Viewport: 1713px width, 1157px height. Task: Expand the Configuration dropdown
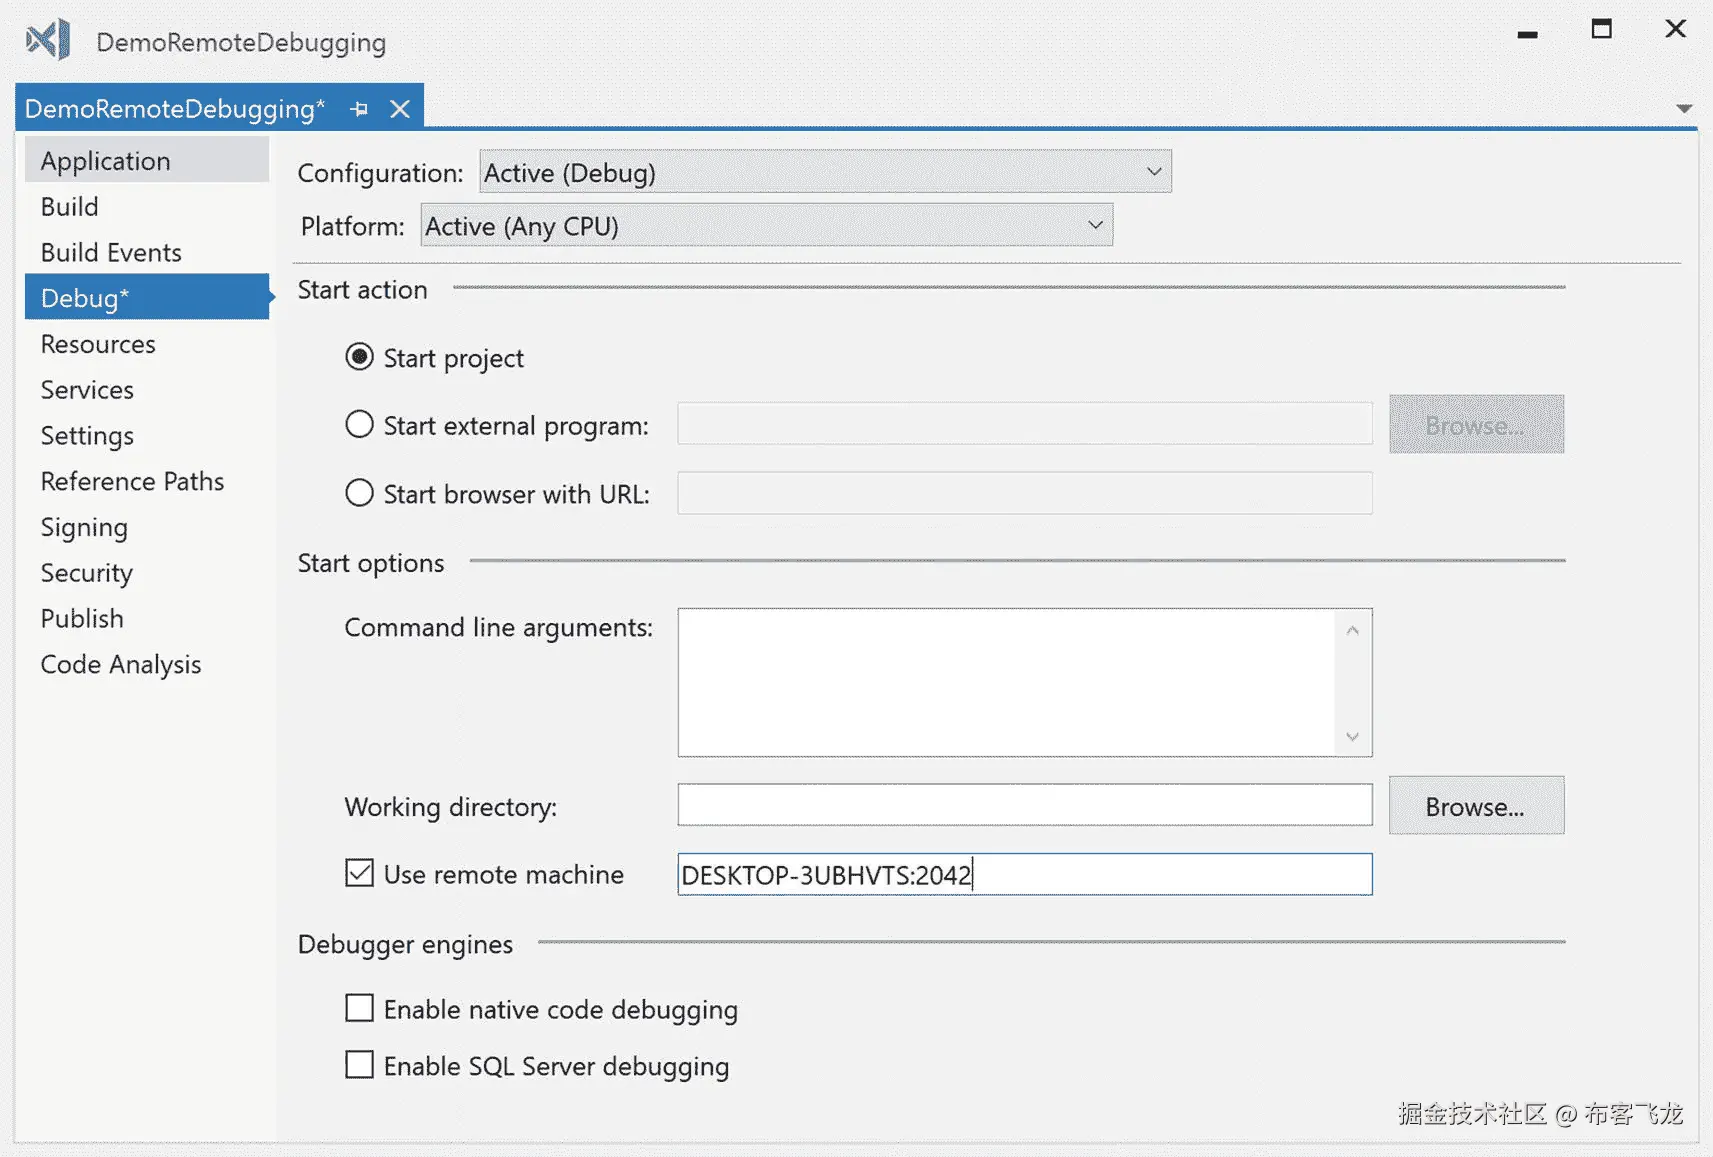(825, 171)
